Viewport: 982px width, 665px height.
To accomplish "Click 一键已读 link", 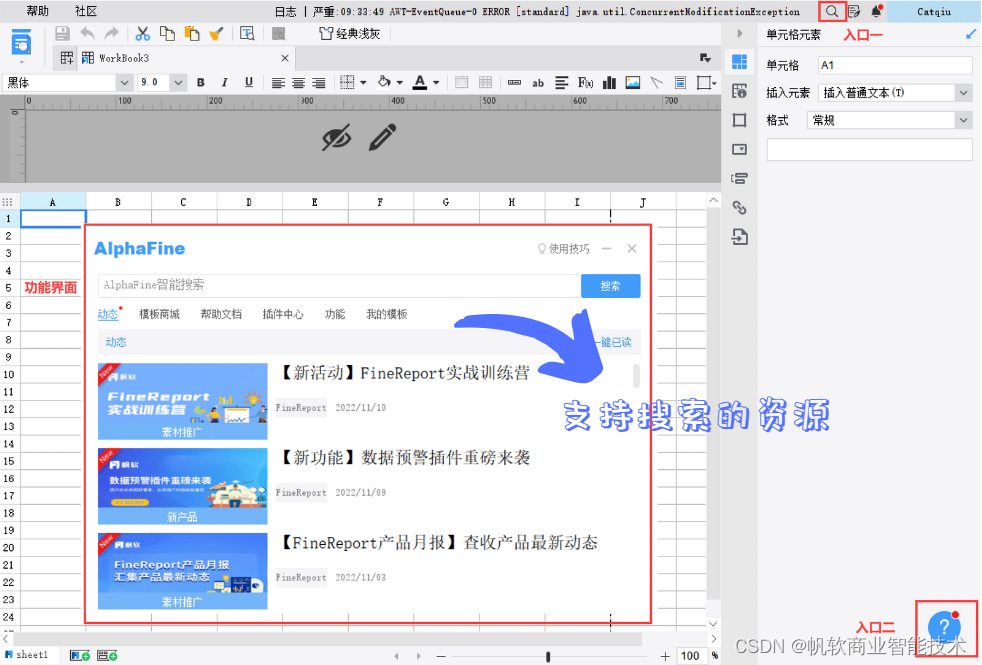I will coord(612,343).
